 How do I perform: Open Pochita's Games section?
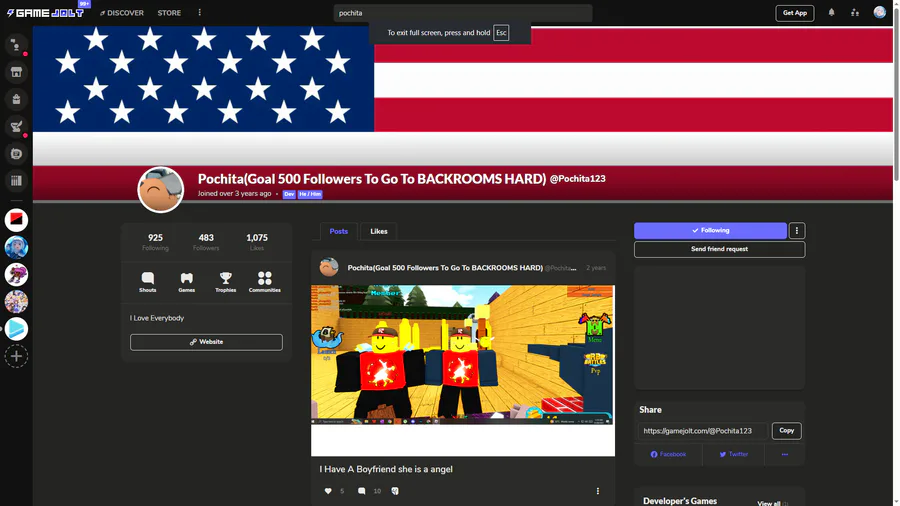pyautogui.click(x=187, y=282)
